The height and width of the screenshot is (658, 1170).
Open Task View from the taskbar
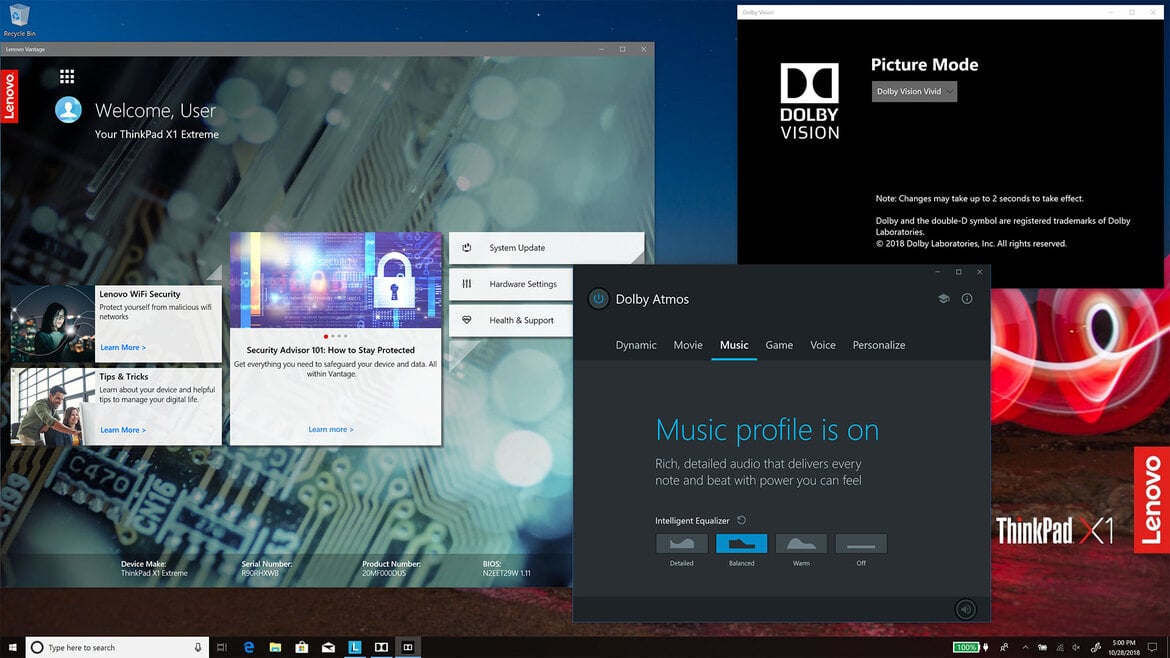tap(222, 647)
